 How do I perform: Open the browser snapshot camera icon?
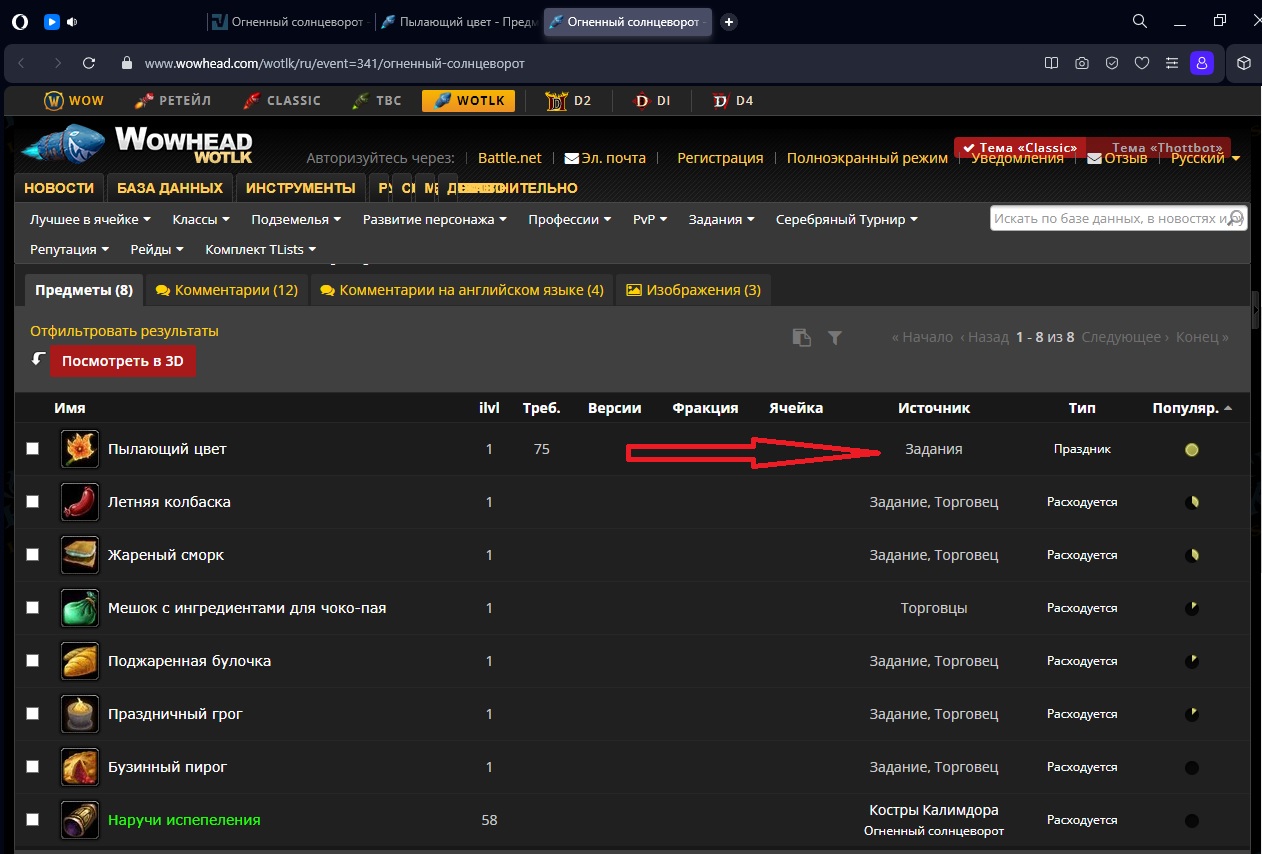point(1081,63)
